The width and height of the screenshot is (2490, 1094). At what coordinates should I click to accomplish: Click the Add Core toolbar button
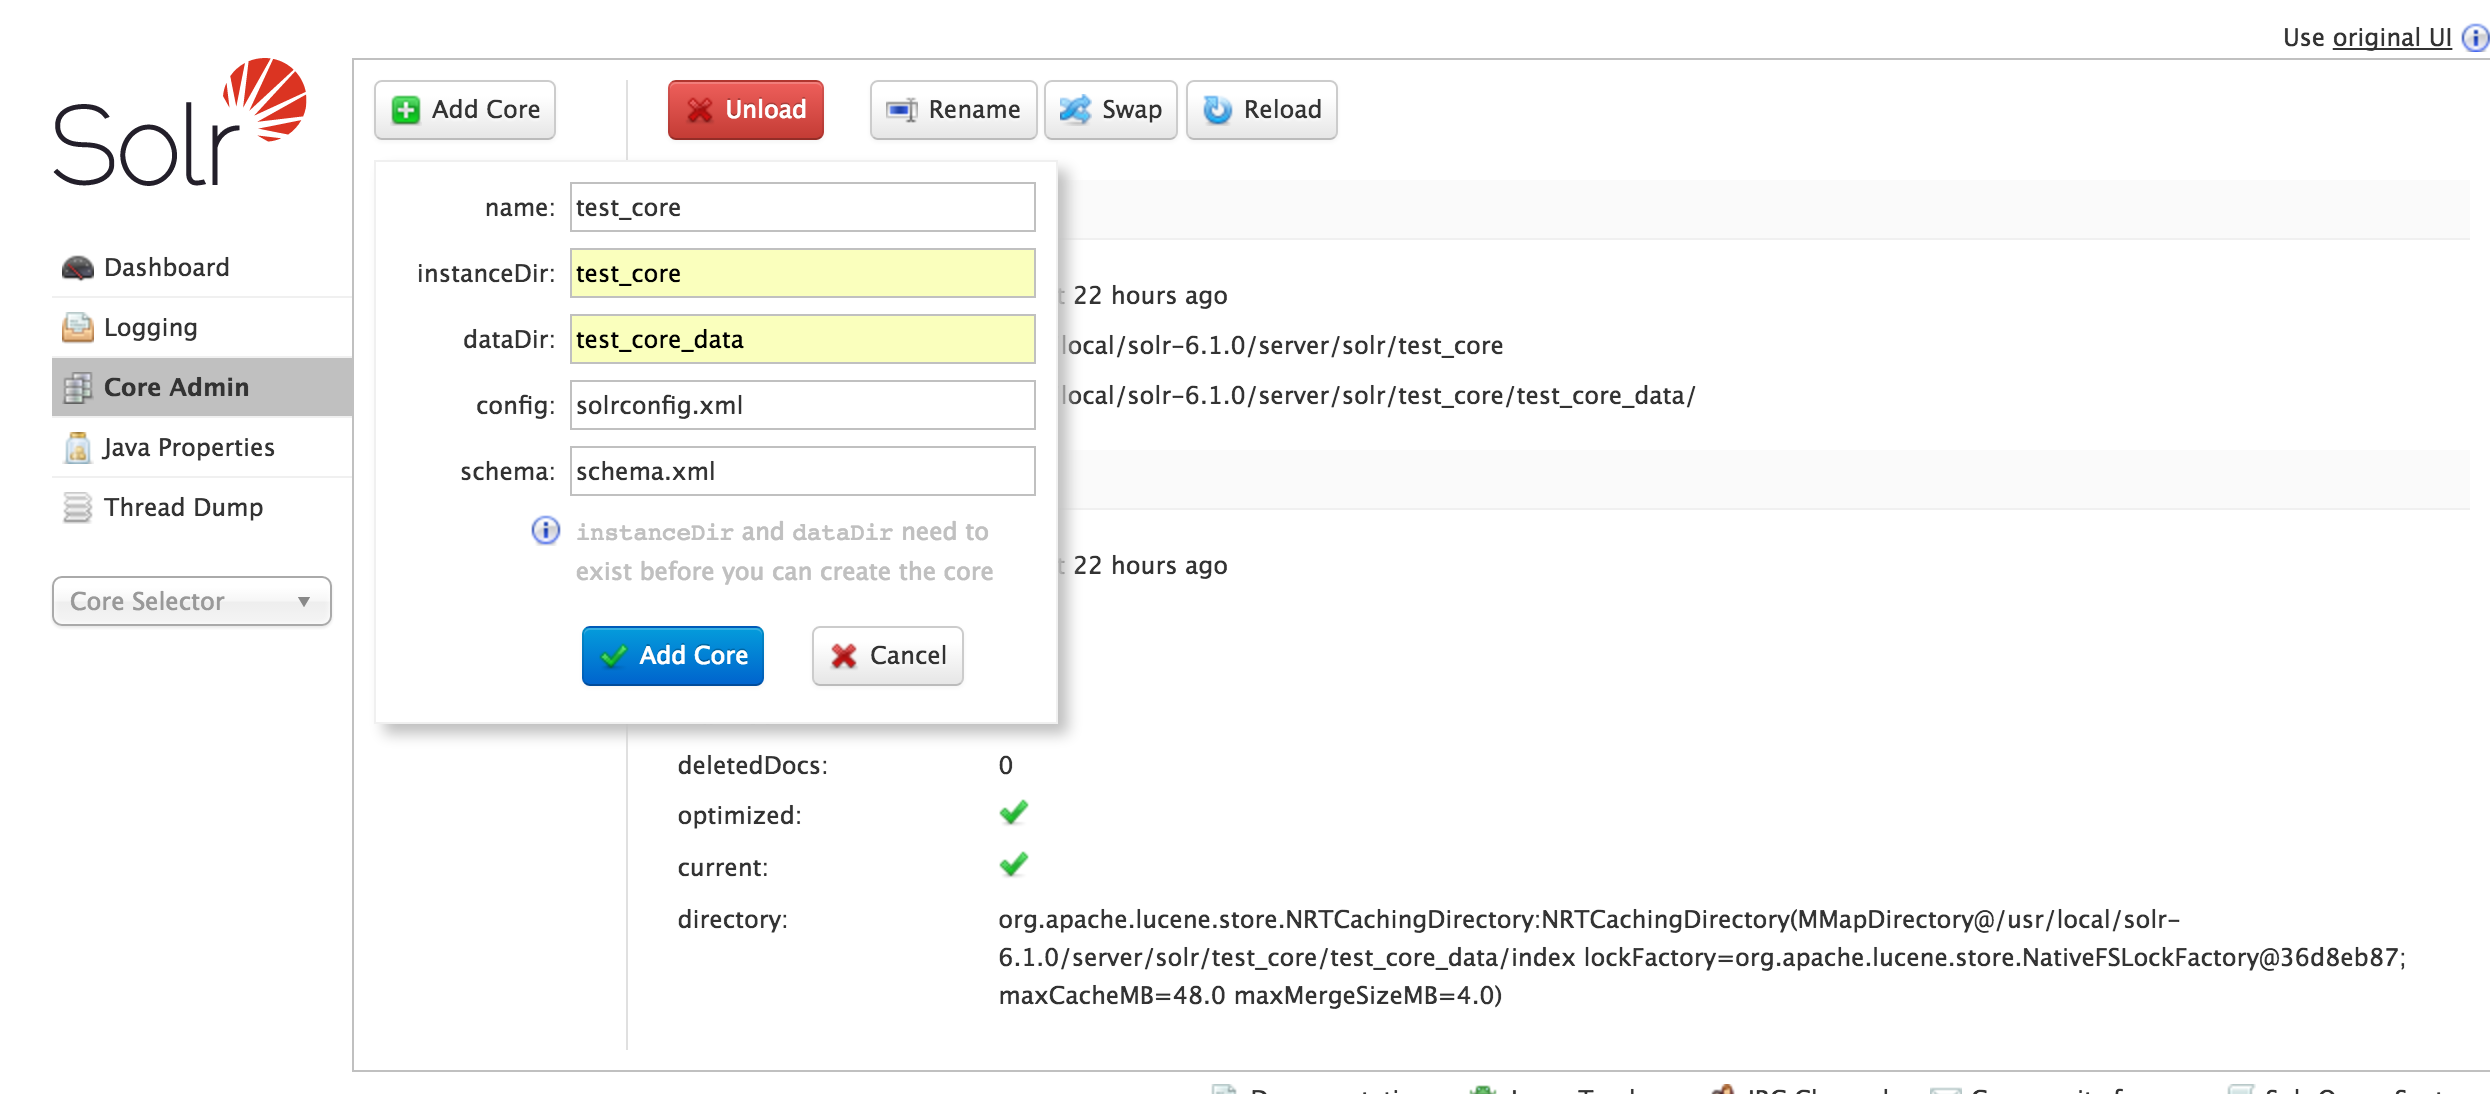coord(465,110)
